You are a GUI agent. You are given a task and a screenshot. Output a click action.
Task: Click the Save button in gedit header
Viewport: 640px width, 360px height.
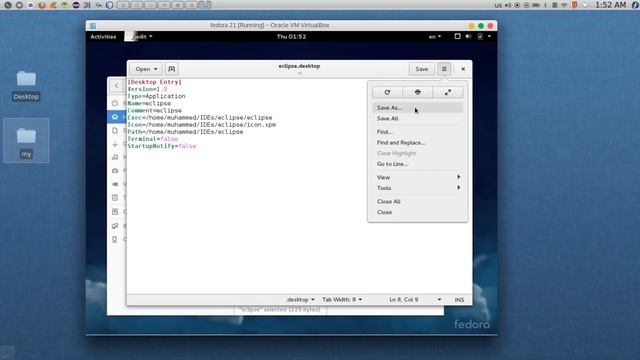[422, 69]
